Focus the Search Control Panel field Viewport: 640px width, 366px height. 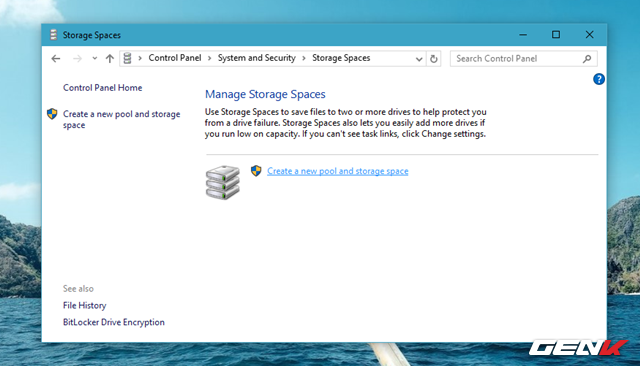(517, 59)
